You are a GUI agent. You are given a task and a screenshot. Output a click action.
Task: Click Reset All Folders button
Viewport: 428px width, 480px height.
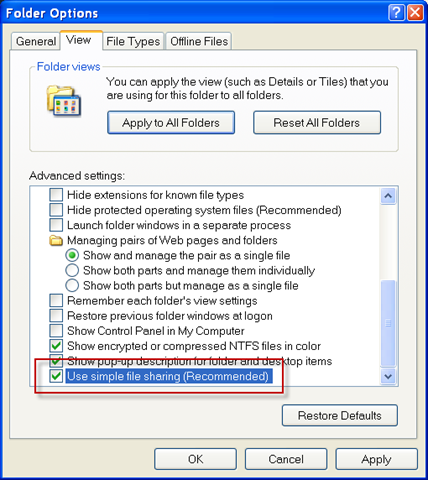[x=317, y=123]
